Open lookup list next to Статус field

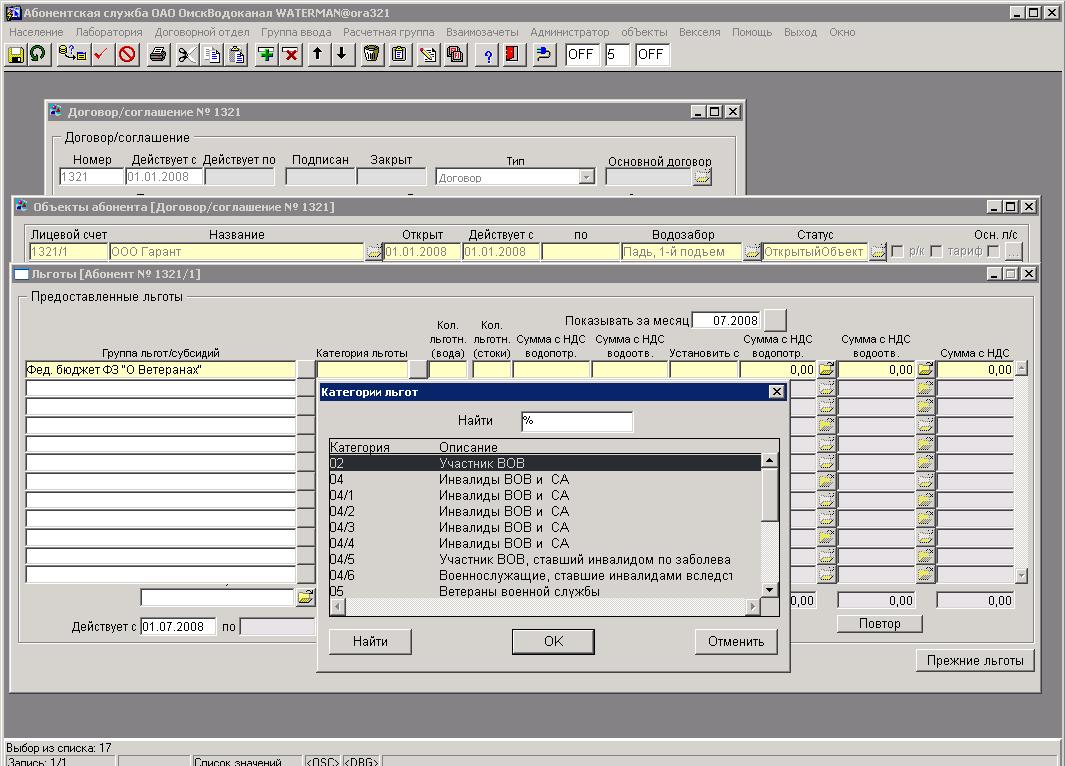pyautogui.click(x=877, y=252)
